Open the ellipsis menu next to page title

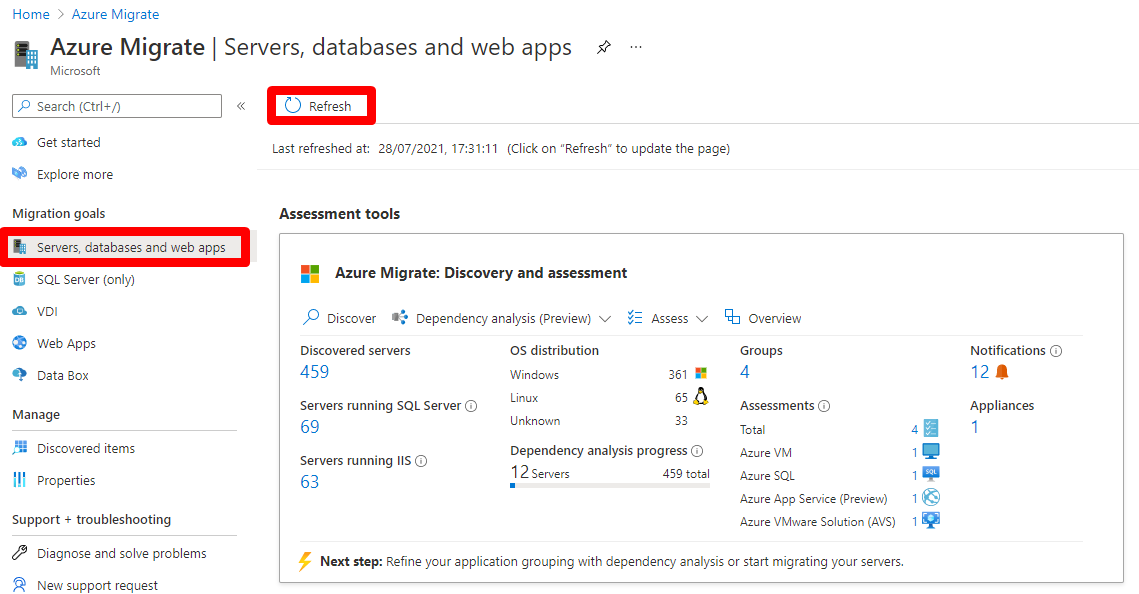636,47
